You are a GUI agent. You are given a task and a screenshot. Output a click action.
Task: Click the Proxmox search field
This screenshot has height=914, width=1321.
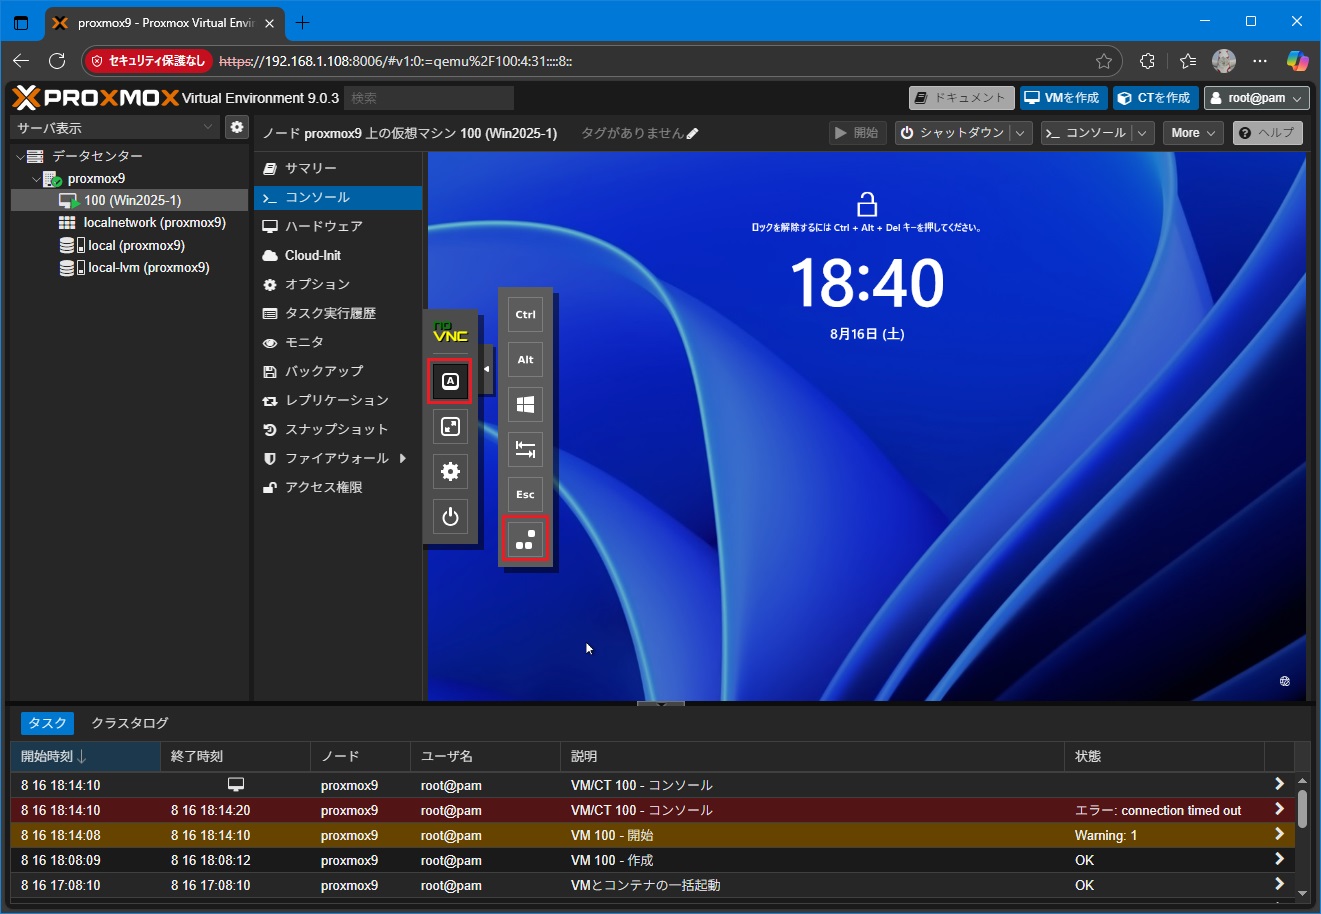coord(429,98)
